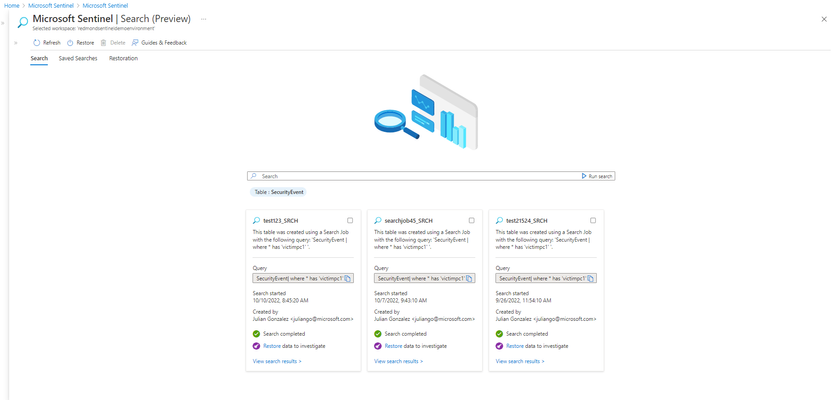Expand the collapsed side navigation chevron
834x400 pixels.
[x=3, y=23]
